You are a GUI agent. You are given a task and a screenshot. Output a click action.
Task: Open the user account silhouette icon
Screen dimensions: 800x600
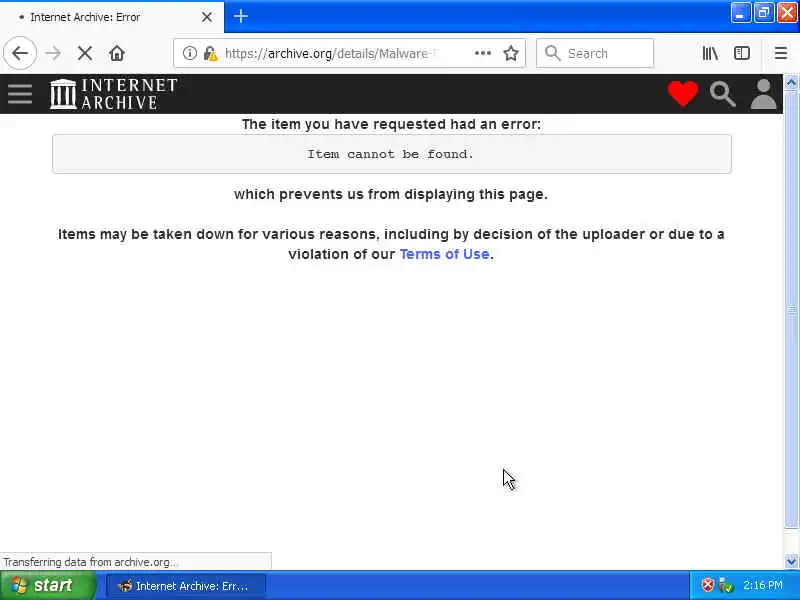(x=763, y=94)
